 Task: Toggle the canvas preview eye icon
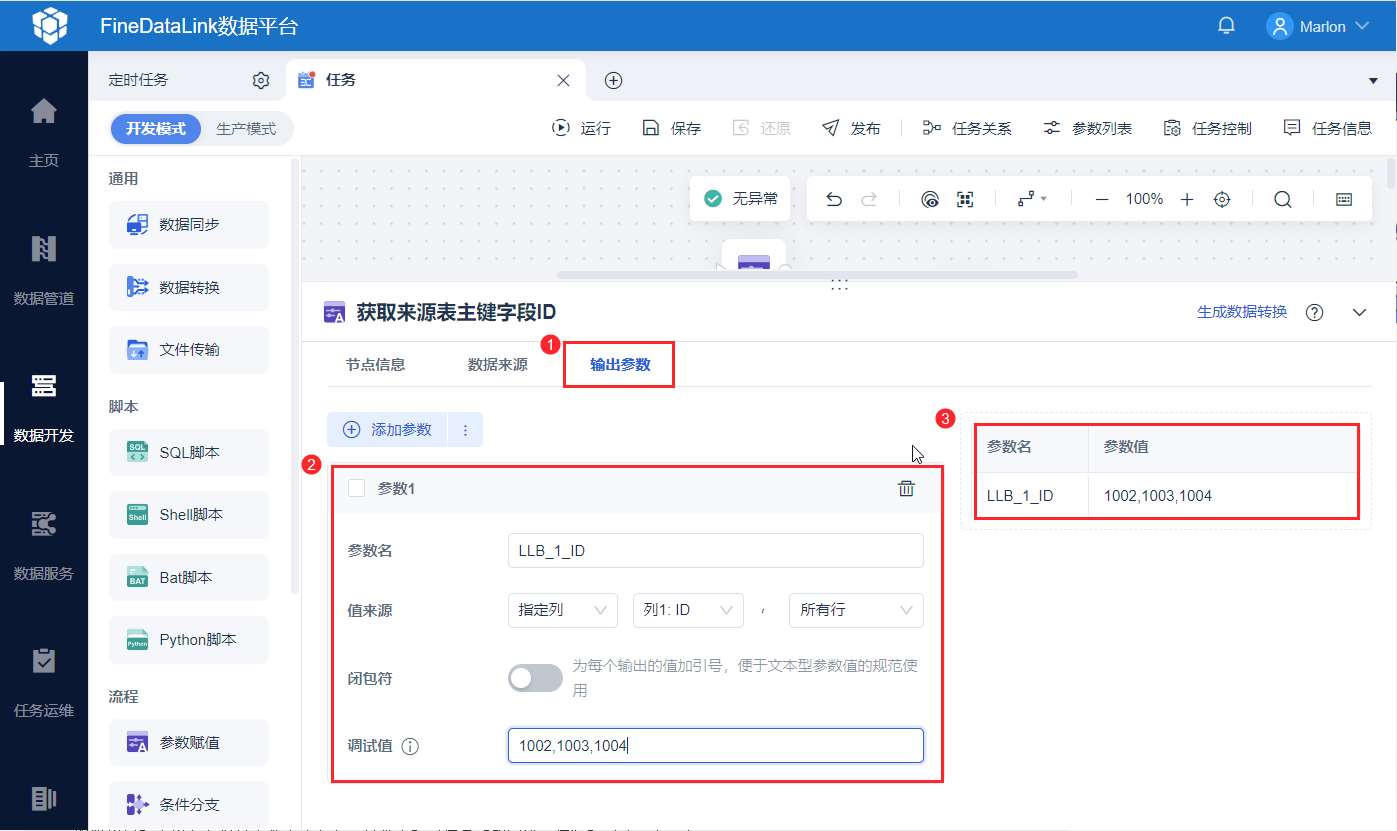point(930,199)
